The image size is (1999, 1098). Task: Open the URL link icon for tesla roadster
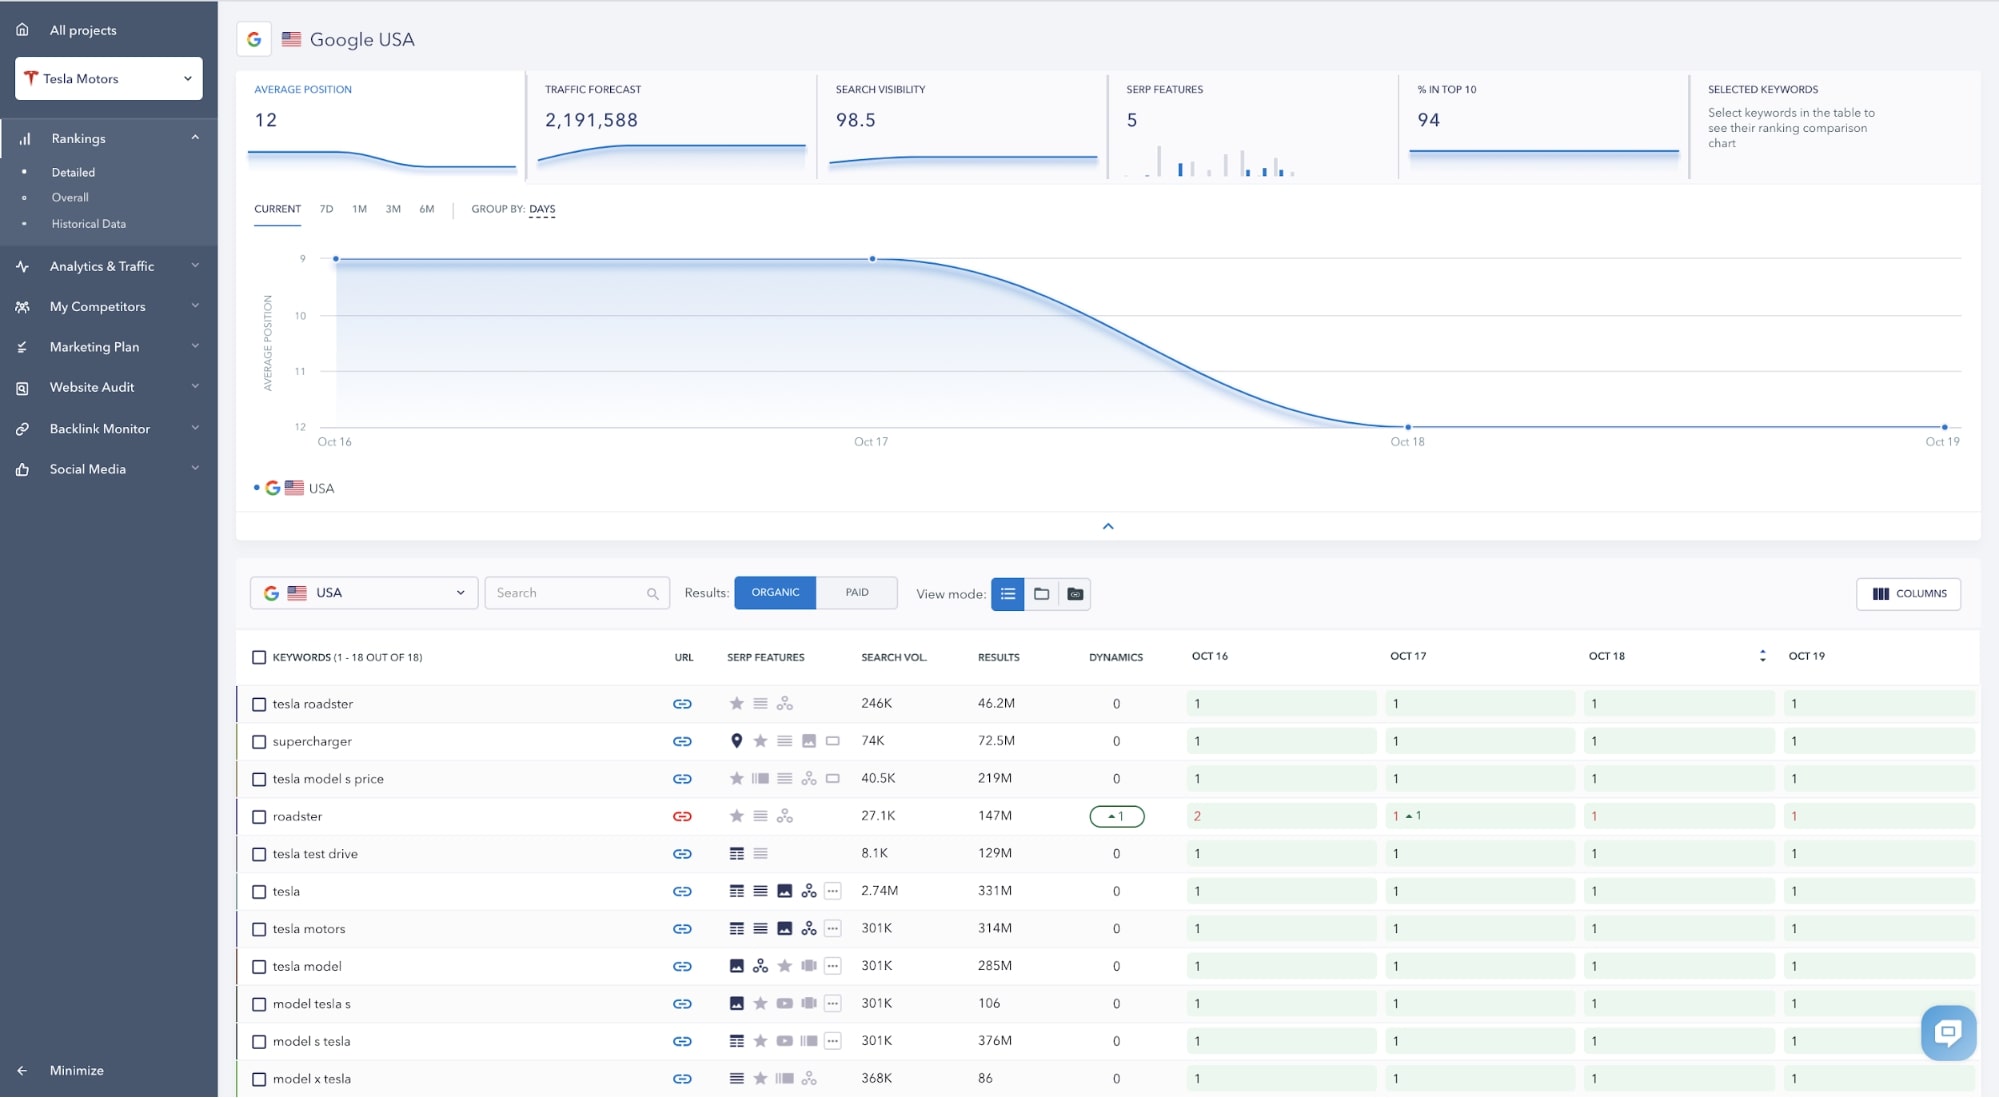point(682,704)
